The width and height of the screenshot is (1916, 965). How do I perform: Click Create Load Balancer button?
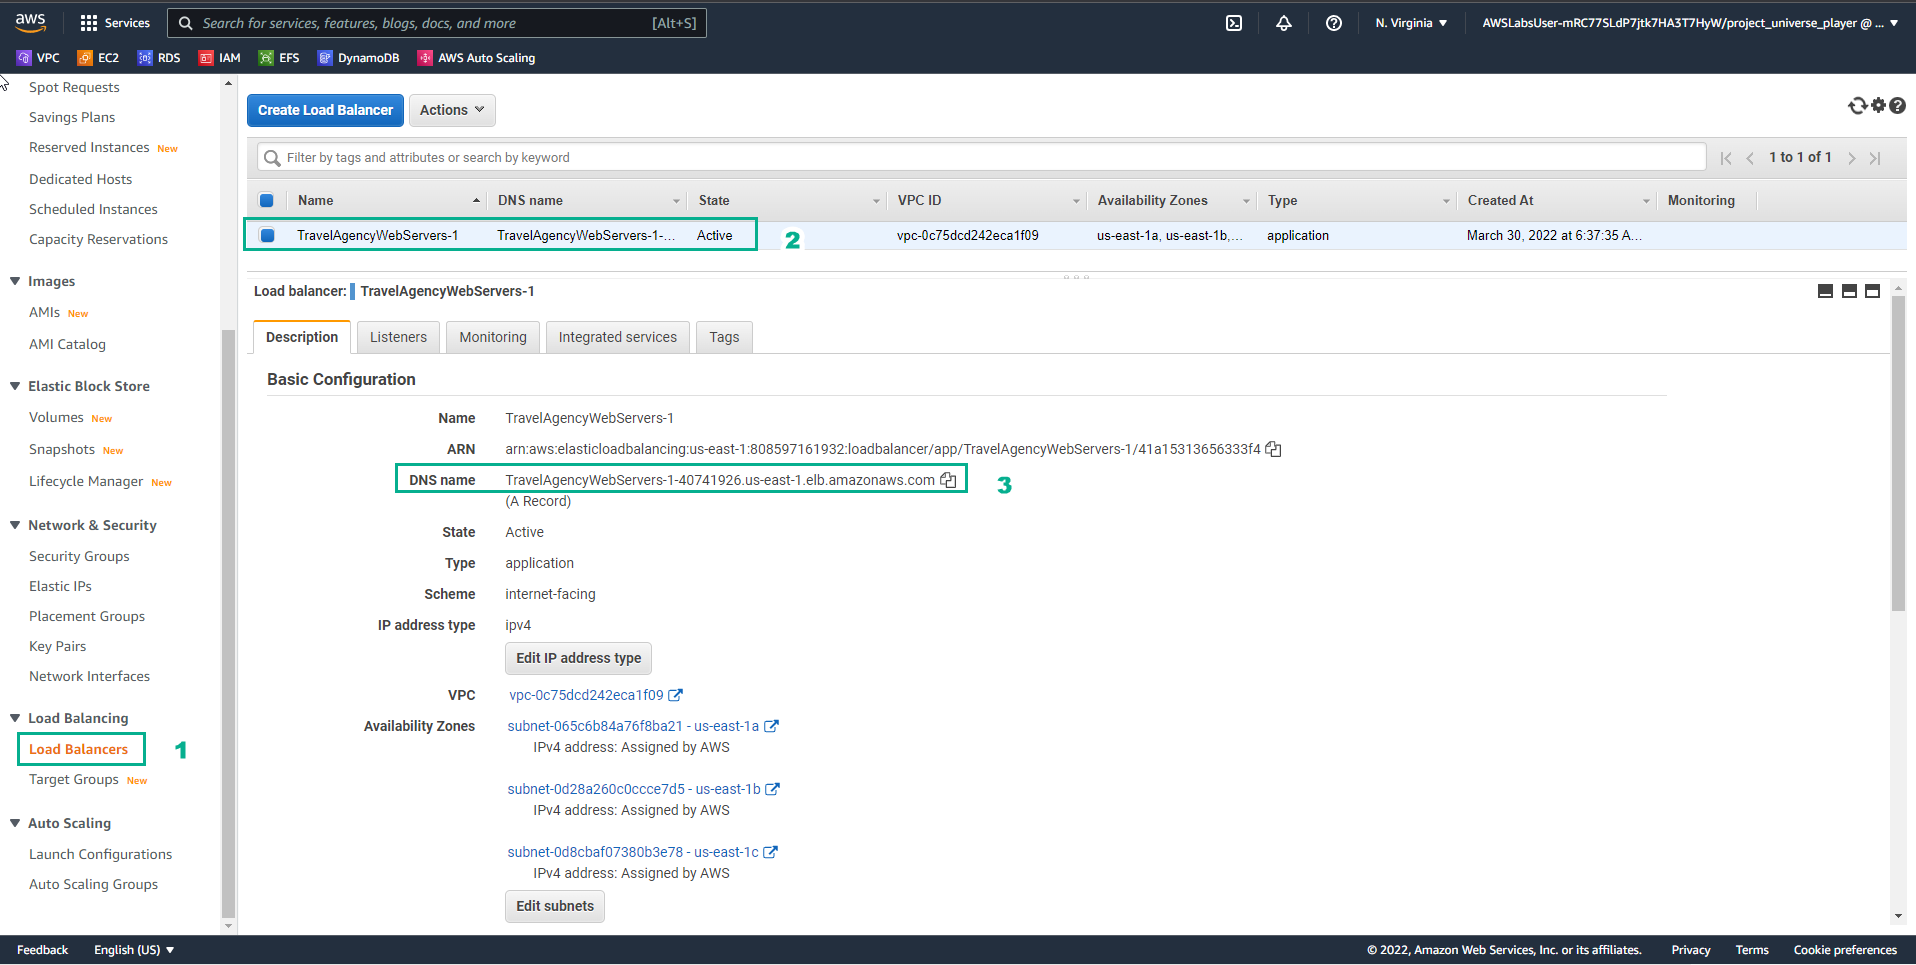(325, 110)
